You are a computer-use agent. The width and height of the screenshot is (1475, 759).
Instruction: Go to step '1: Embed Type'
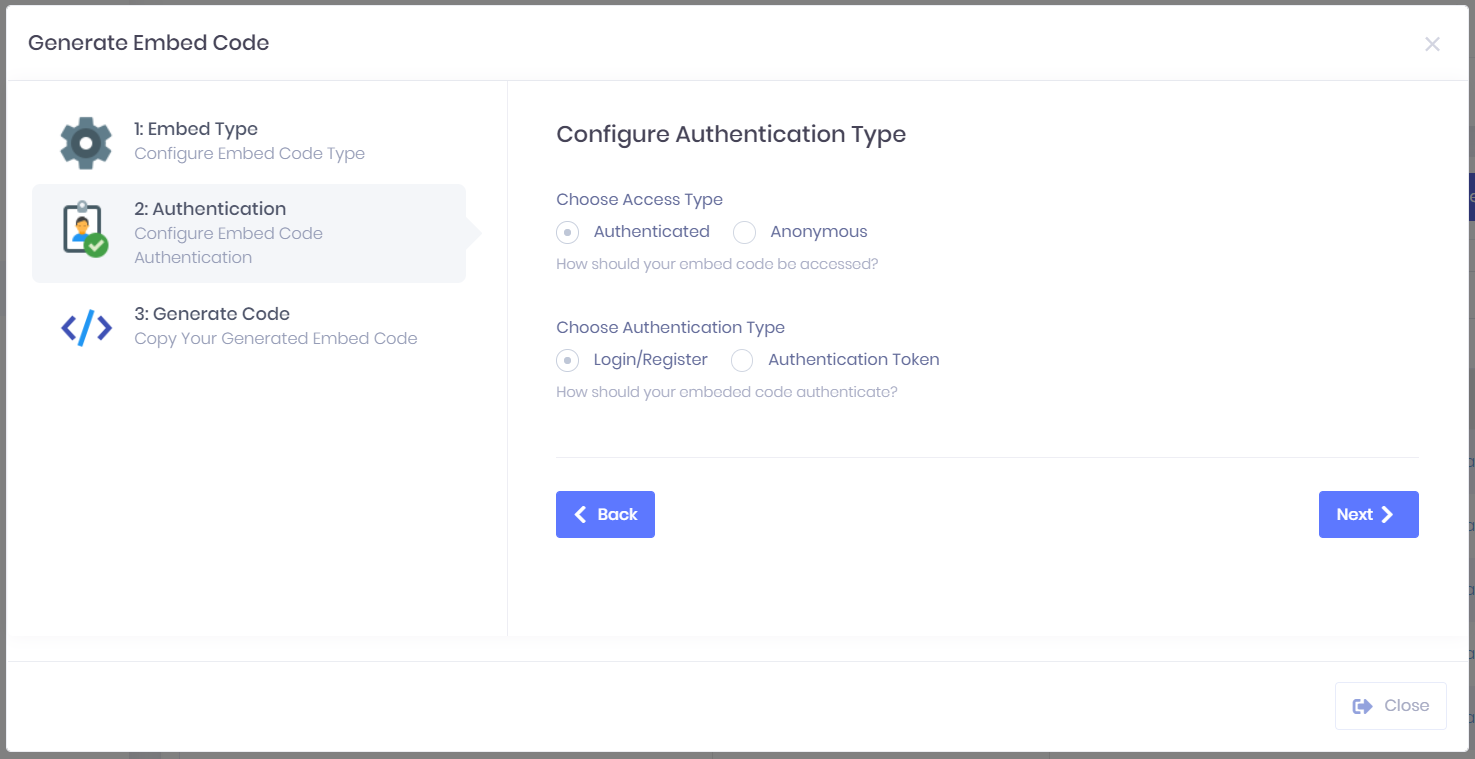196,129
